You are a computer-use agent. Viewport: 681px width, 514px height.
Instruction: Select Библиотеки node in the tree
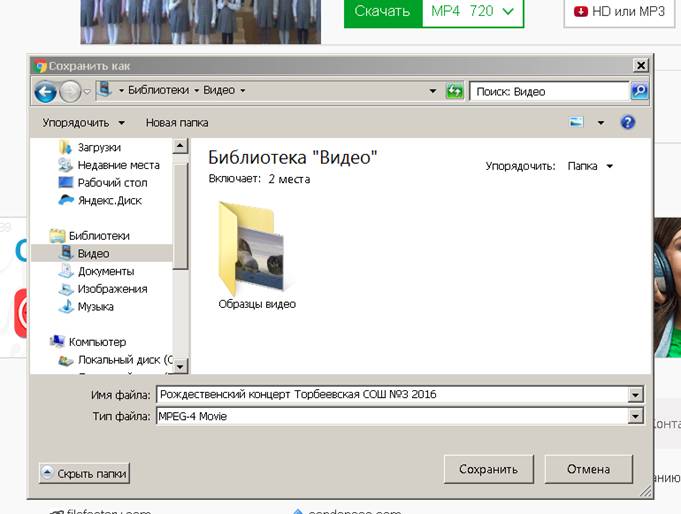(x=99, y=236)
